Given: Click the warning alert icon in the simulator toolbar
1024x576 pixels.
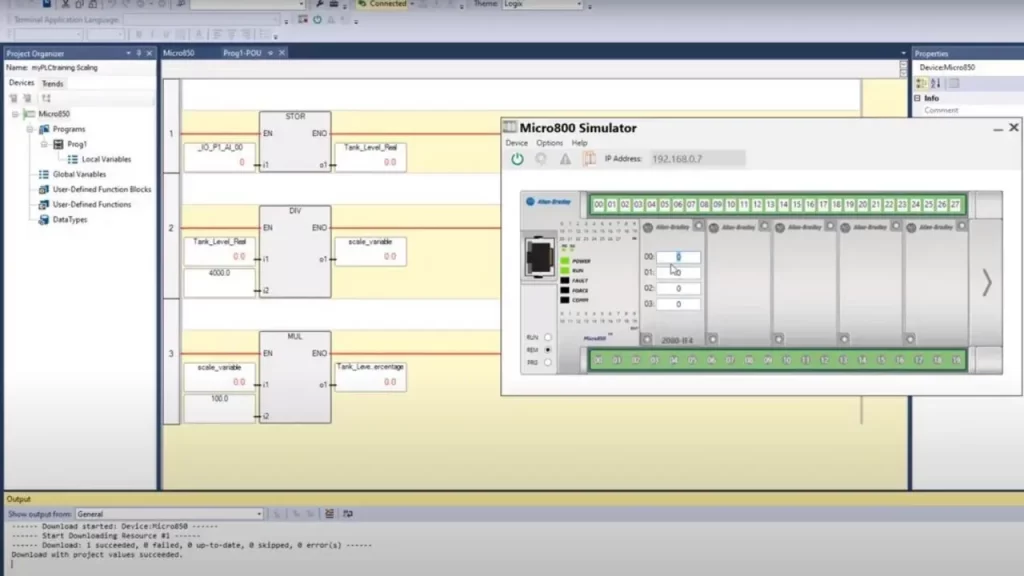Looking at the screenshot, I should click(x=564, y=158).
